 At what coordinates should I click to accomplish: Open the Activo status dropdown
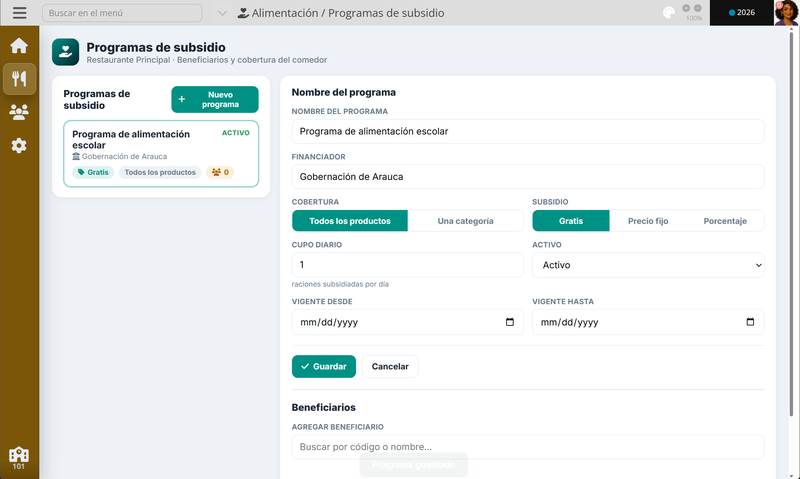pyautogui.click(x=648, y=265)
